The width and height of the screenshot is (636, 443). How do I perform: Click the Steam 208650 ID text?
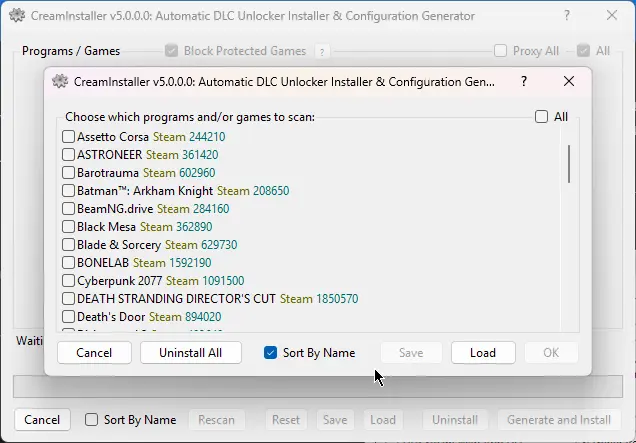click(x=253, y=191)
